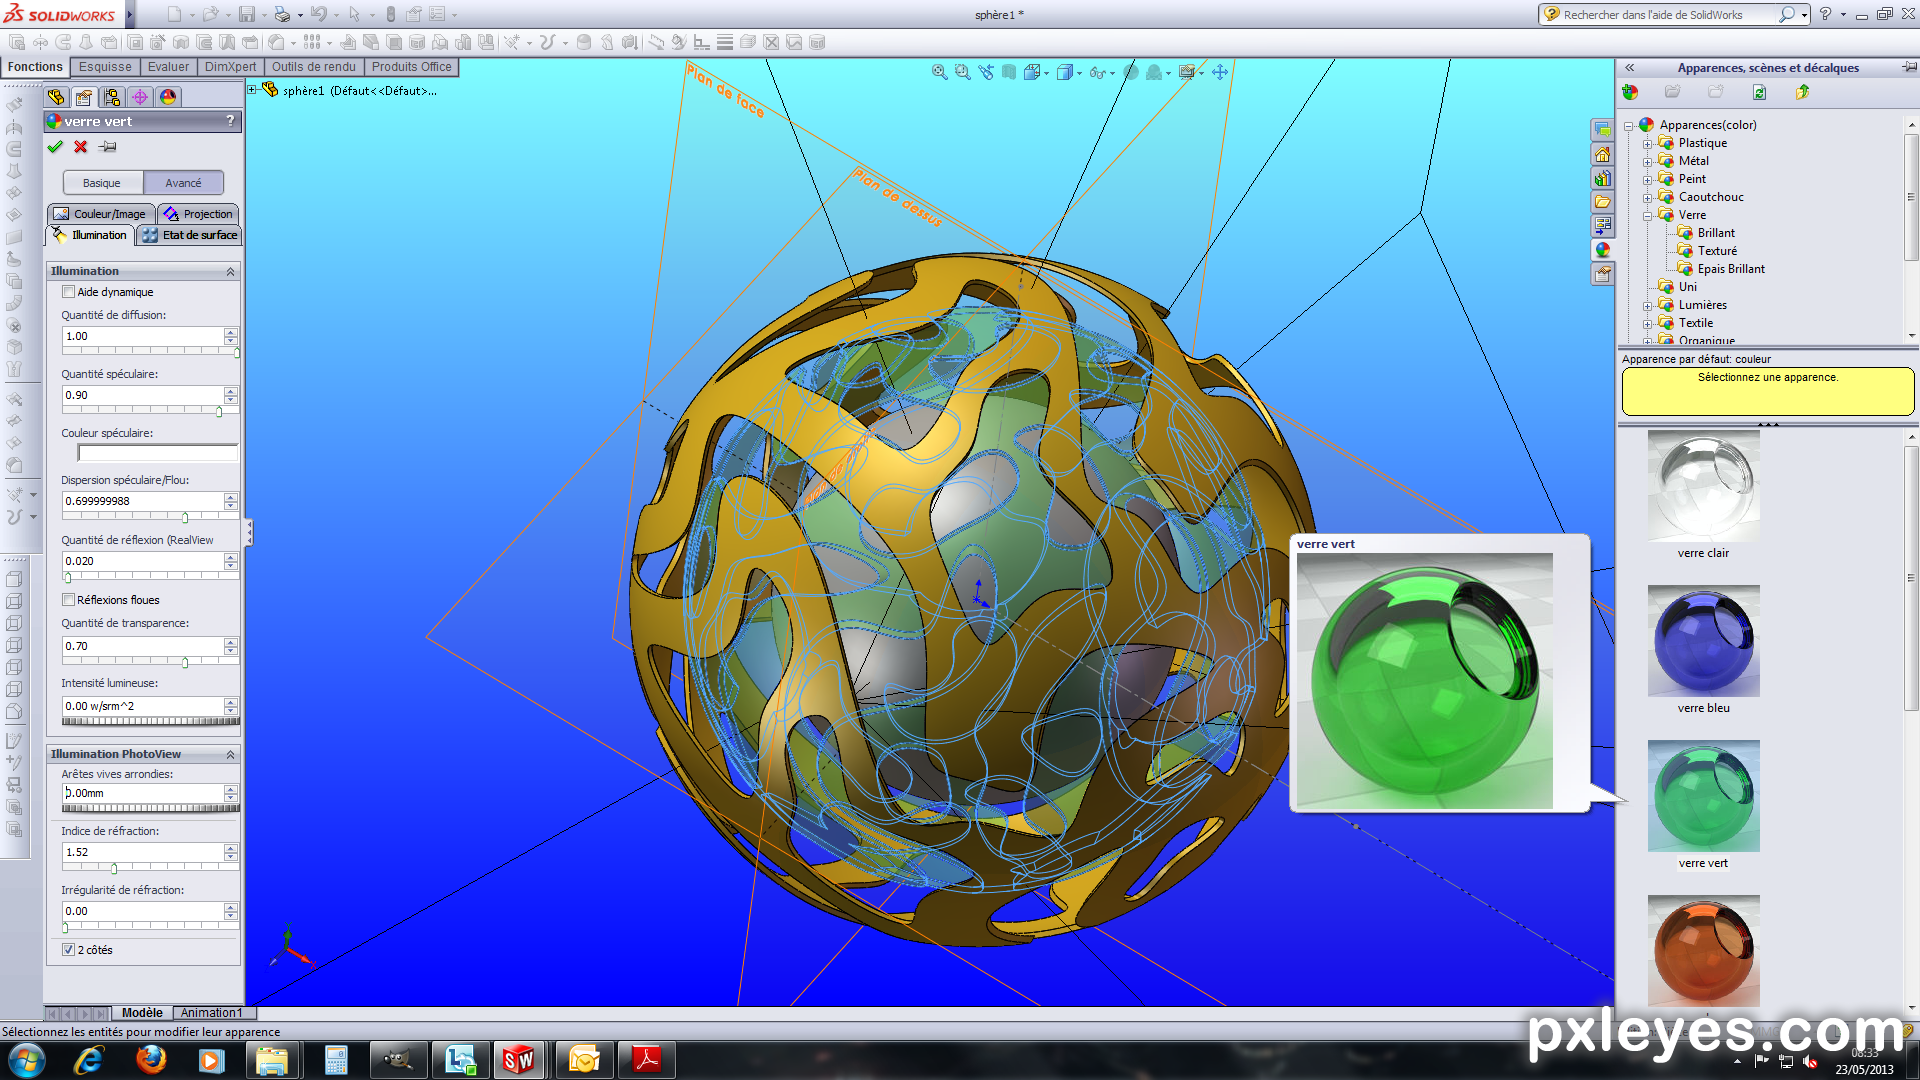
Task: Switch to the DimXpert tab
Action: point(230,67)
